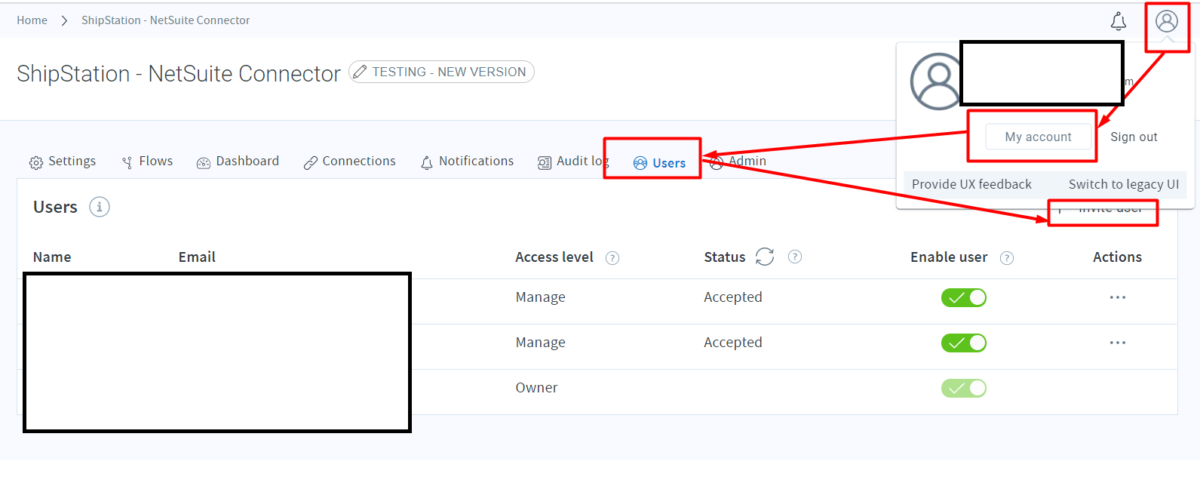Click Provide UX feedback link

972,184
